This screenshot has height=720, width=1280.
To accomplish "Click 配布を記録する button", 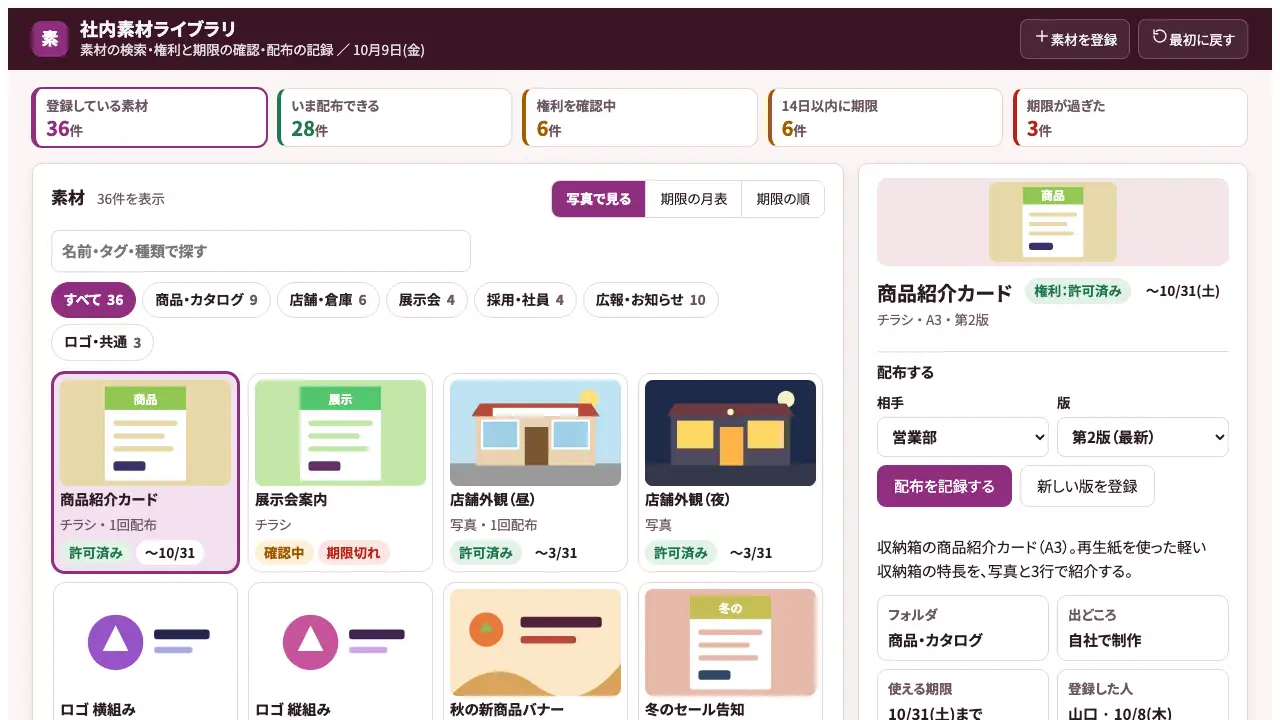I will click(944, 486).
